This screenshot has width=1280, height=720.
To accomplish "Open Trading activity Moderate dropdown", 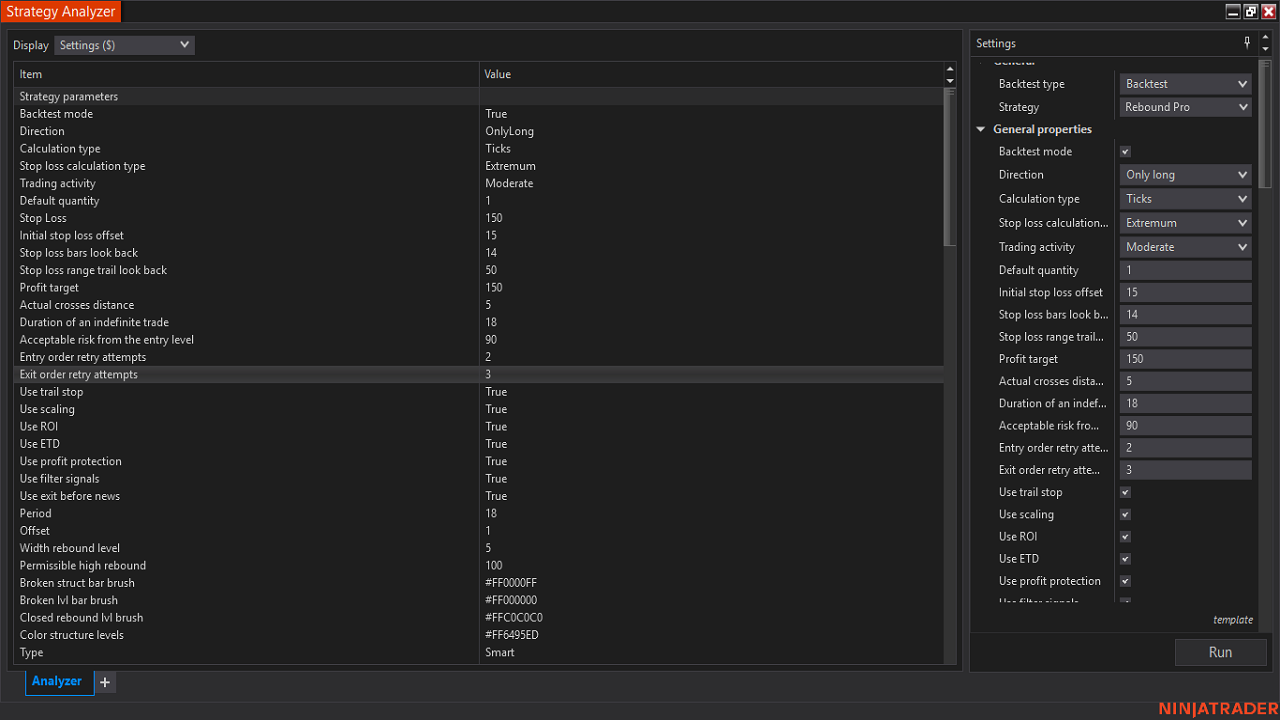I will pos(1185,247).
